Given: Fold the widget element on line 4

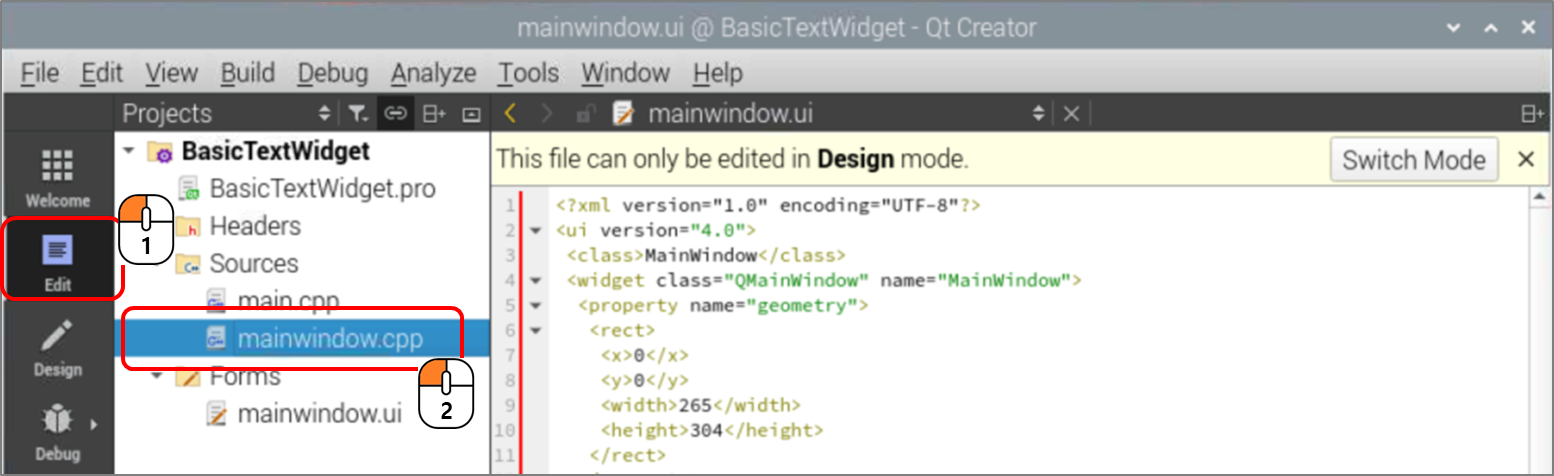Looking at the screenshot, I should 535,281.
